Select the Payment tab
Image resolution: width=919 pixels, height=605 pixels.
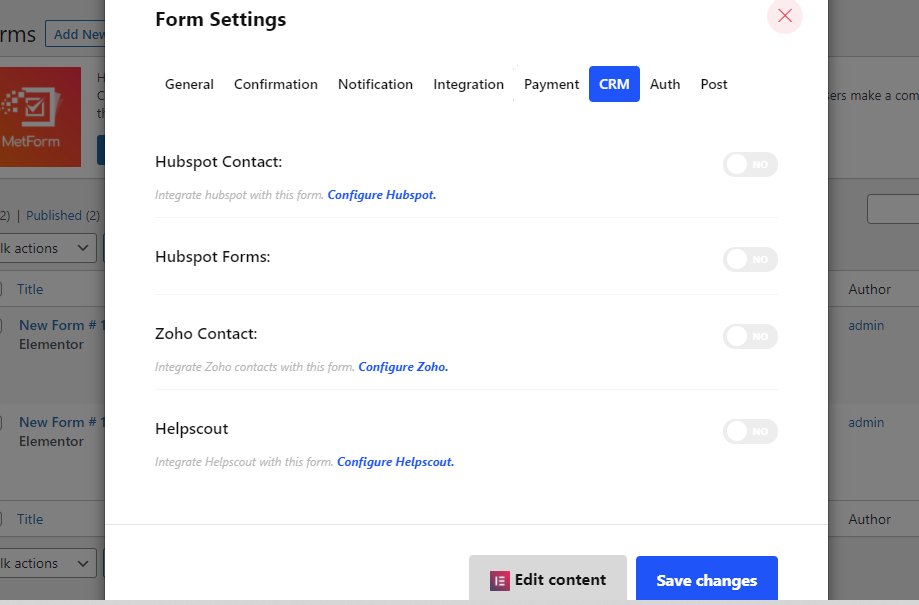tap(552, 84)
